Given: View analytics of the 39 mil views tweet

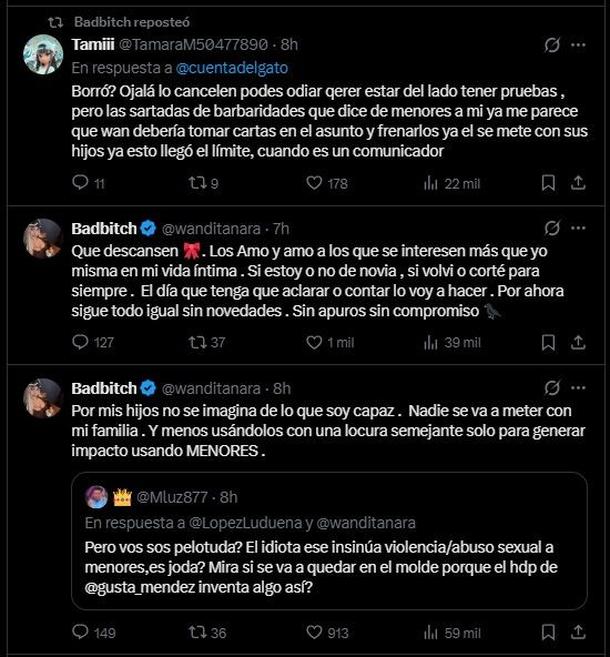Looking at the screenshot, I should [x=432, y=342].
